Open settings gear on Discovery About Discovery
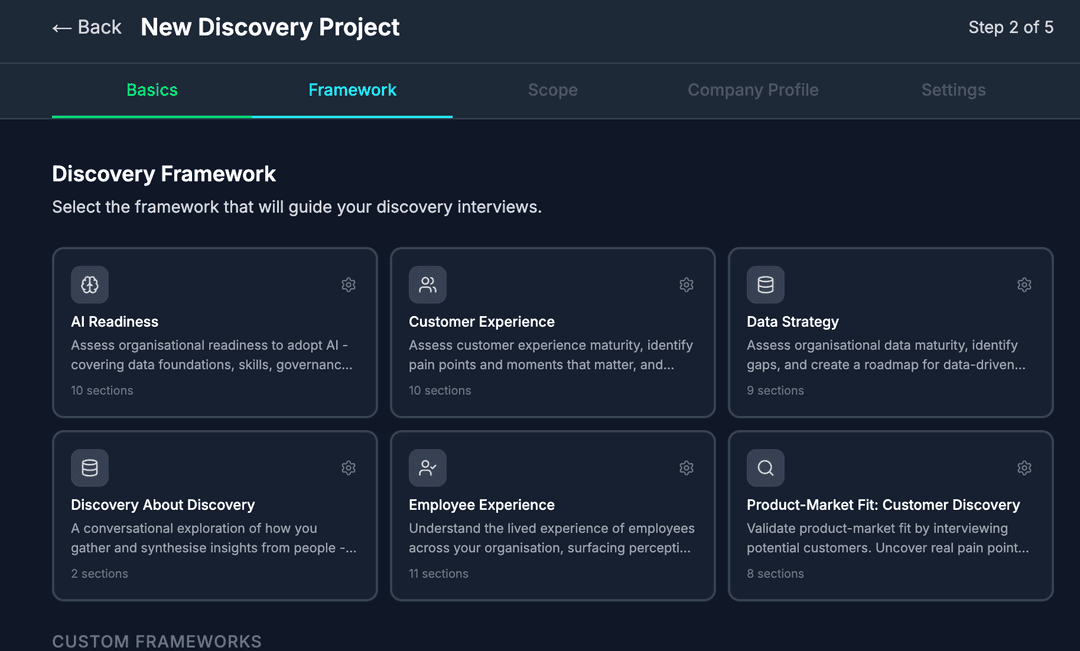This screenshot has width=1080, height=651. point(348,467)
